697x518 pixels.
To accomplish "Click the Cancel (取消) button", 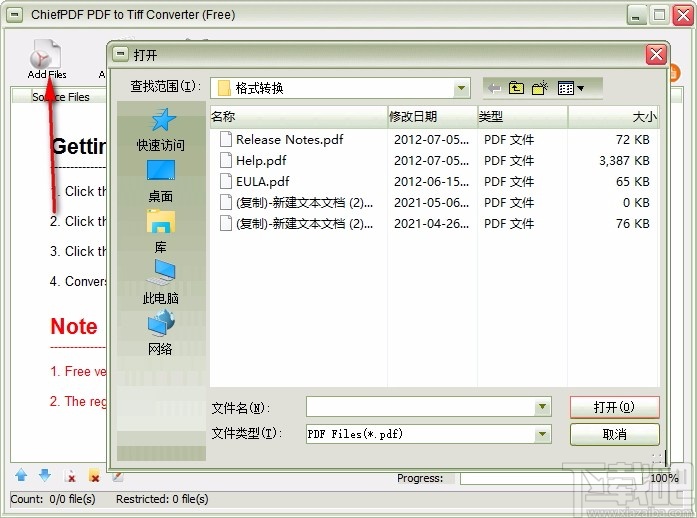I will (x=614, y=434).
